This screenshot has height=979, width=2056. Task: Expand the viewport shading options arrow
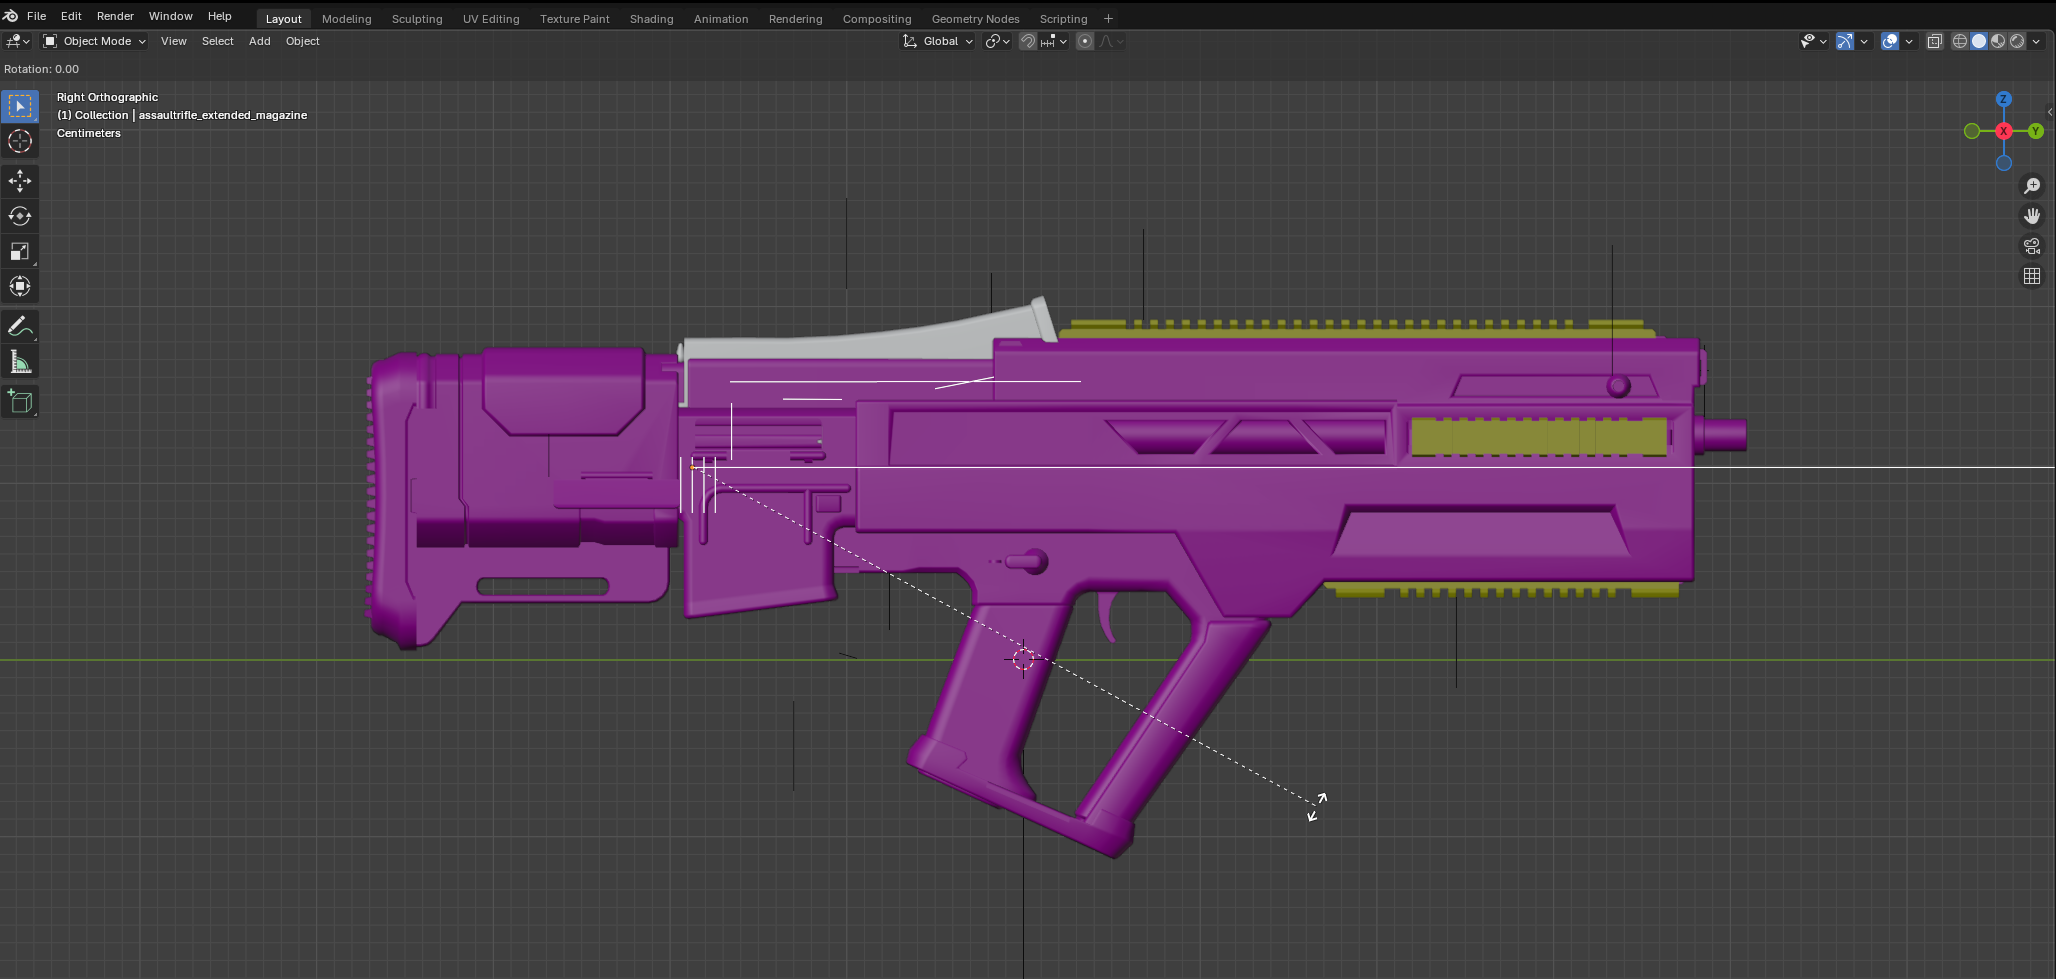[2037, 41]
